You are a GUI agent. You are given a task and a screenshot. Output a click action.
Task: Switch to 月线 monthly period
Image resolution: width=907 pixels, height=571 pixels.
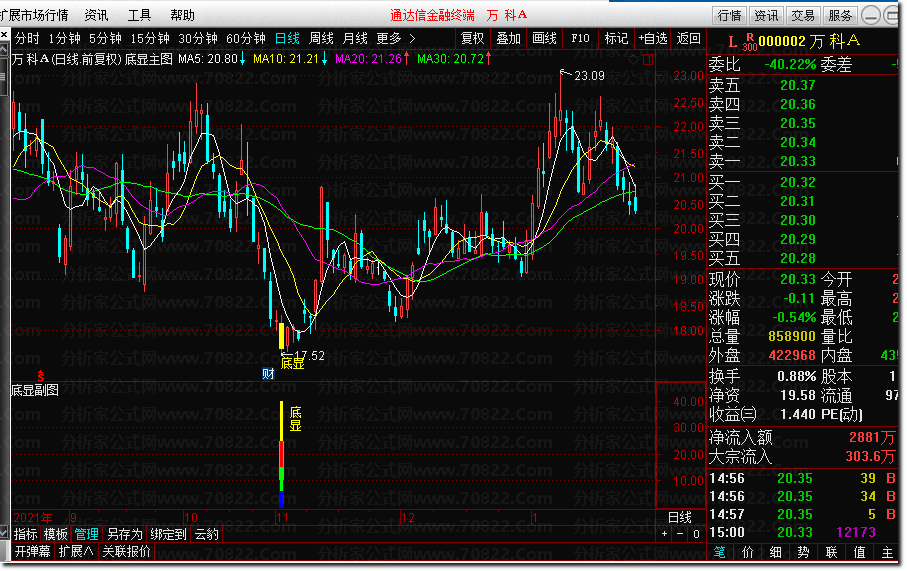click(355, 39)
